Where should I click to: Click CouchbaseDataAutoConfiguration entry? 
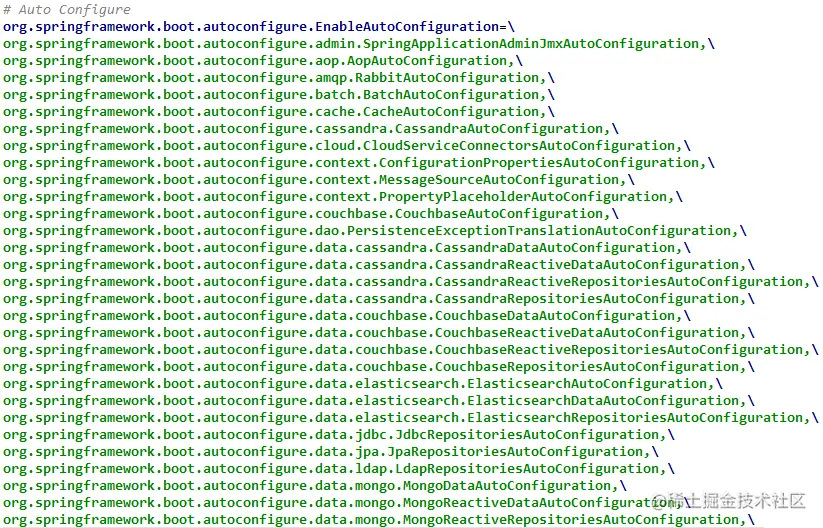[x=347, y=316]
